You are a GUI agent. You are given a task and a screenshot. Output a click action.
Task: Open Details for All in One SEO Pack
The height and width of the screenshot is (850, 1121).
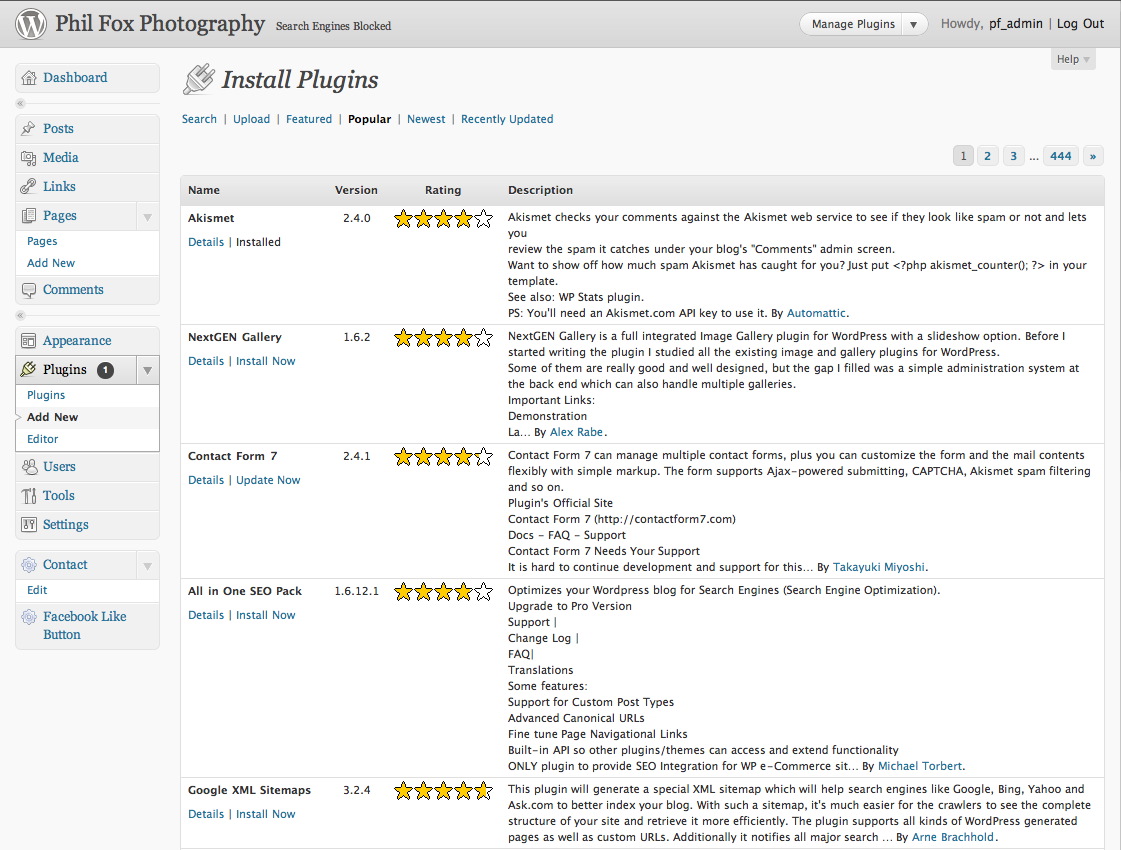click(x=206, y=615)
